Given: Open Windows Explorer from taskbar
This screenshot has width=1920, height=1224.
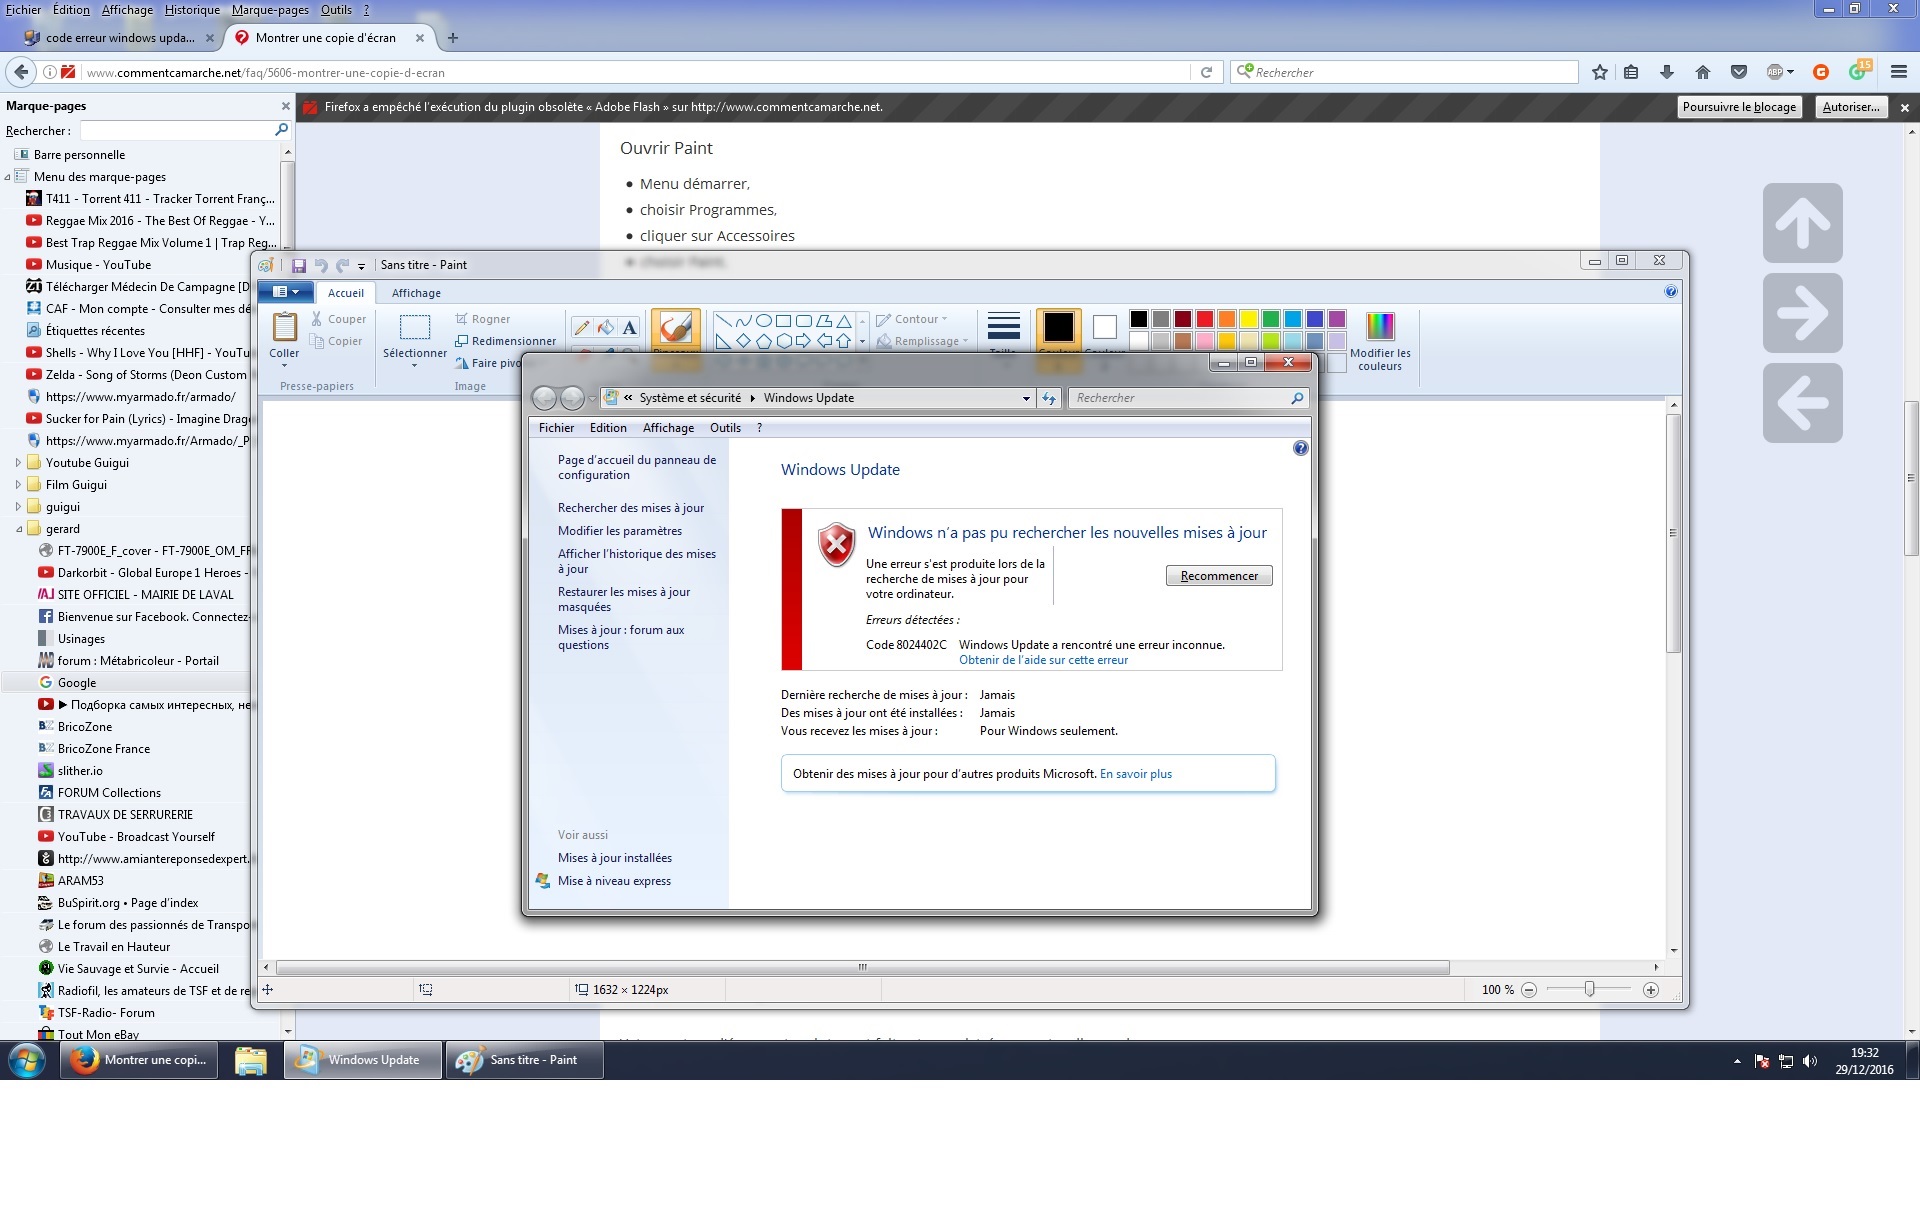Looking at the screenshot, I should tap(250, 1060).
